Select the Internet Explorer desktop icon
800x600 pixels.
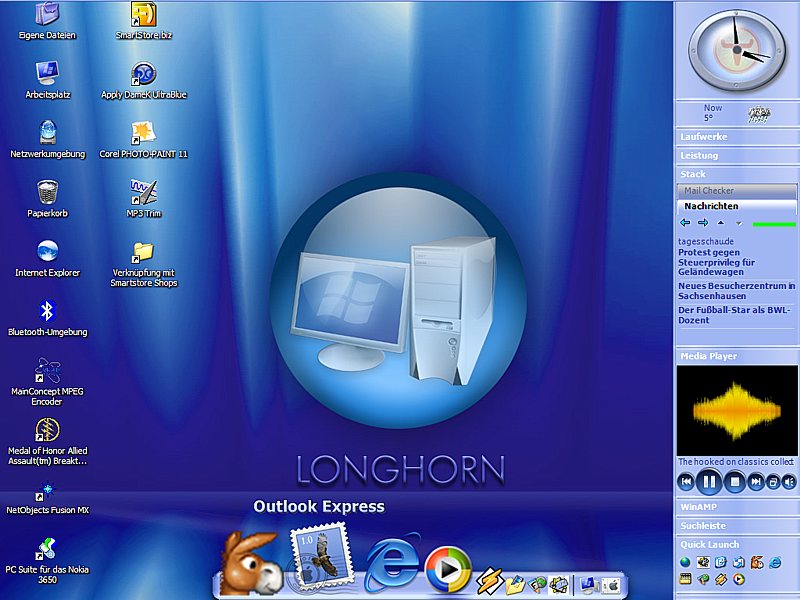click(47, 258)
